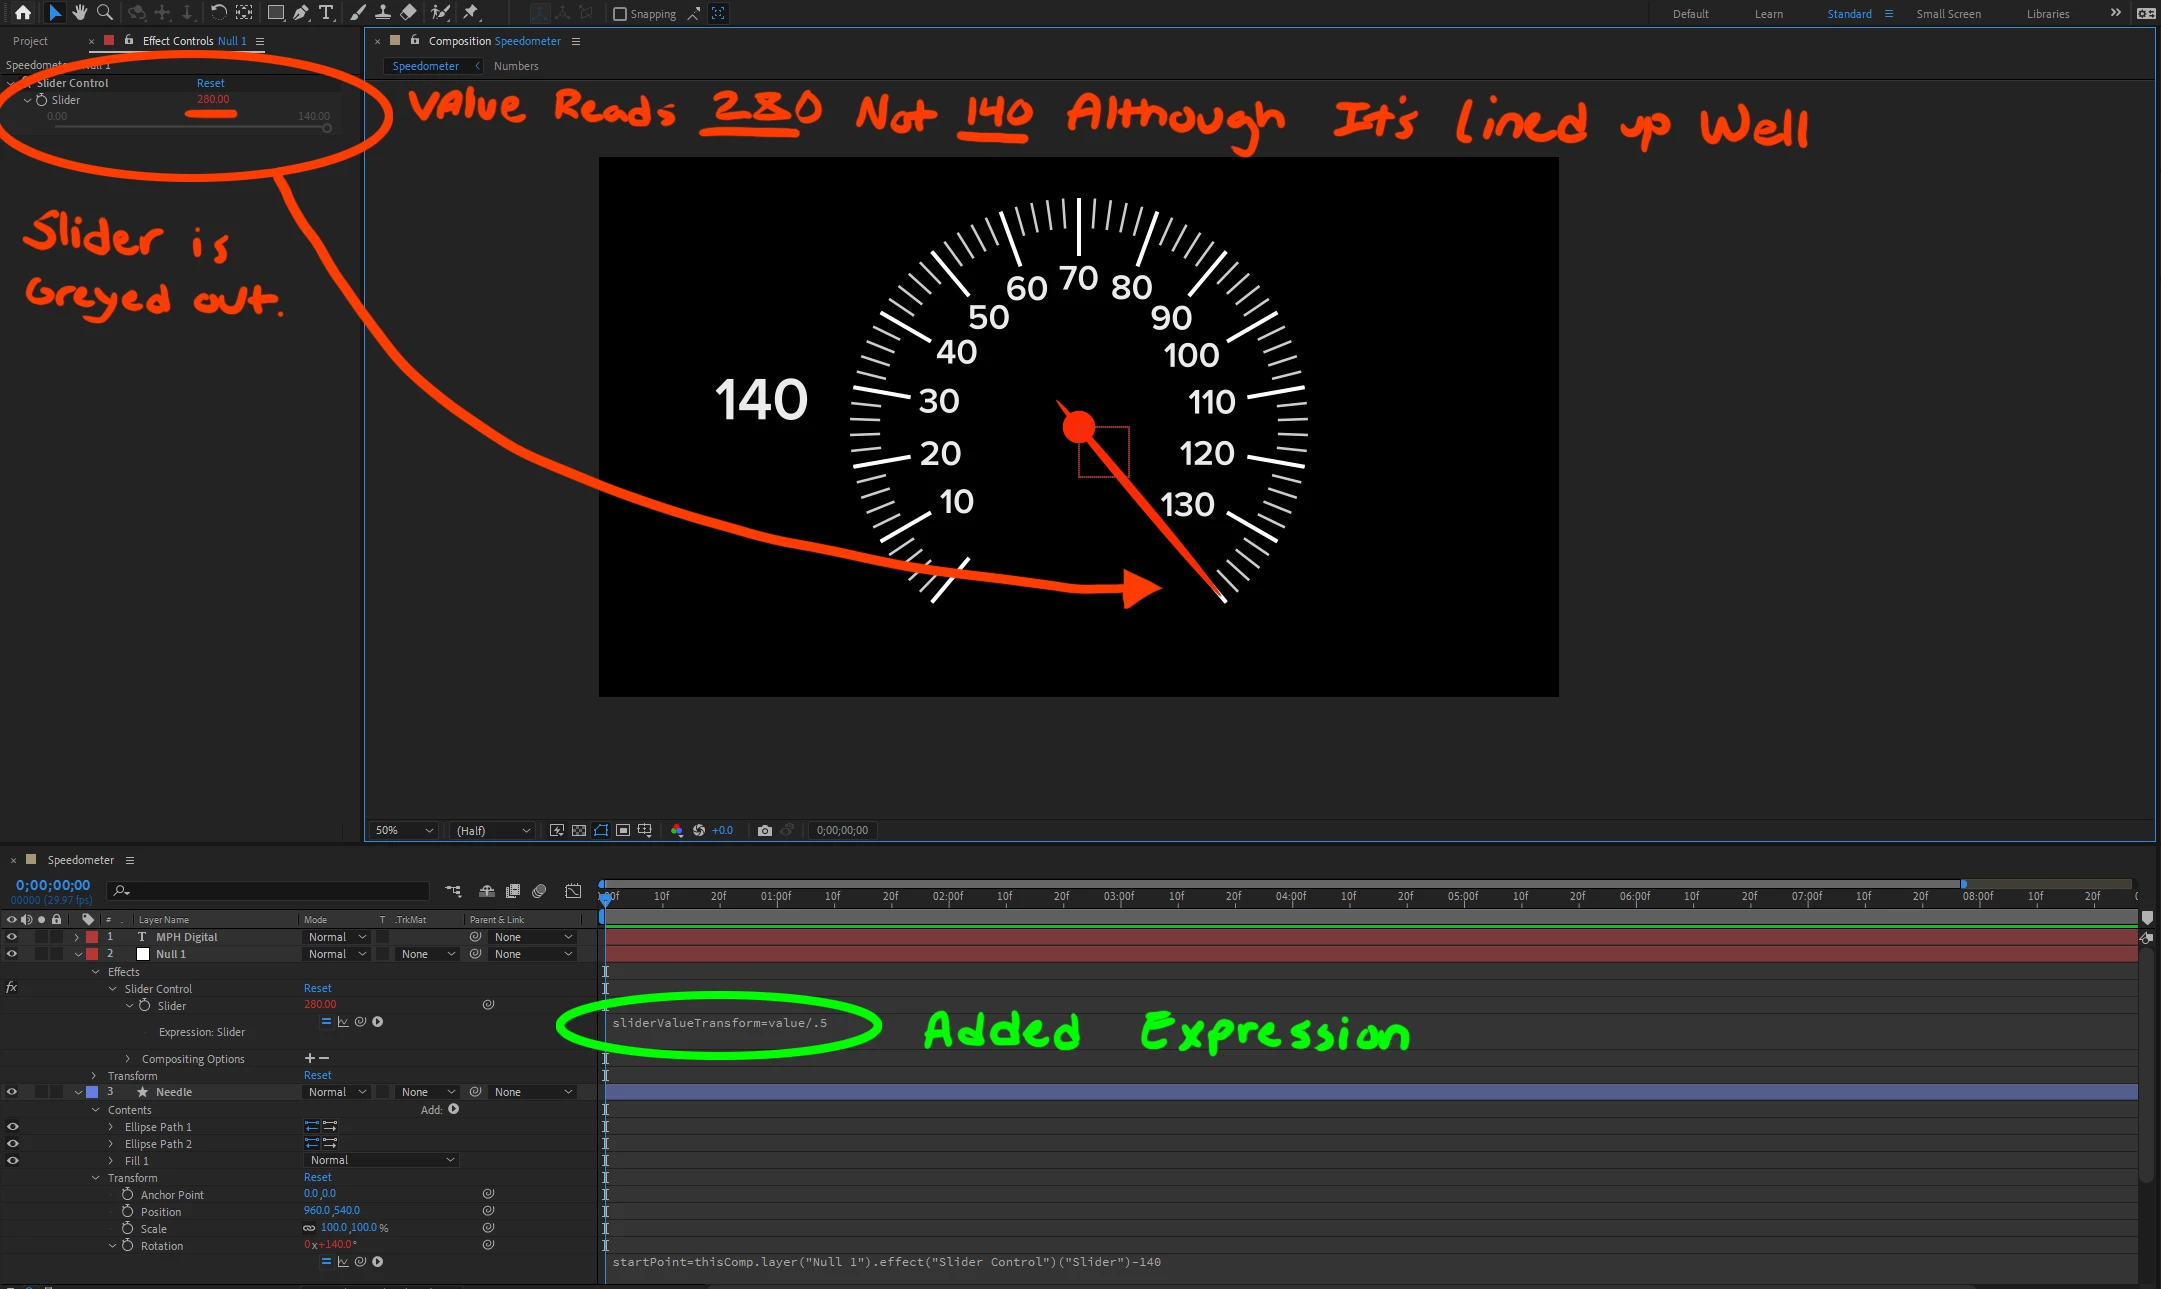Select the Horizontal Type tool
Screen dimensions: 2161x1289
click(x=326, y=13)
